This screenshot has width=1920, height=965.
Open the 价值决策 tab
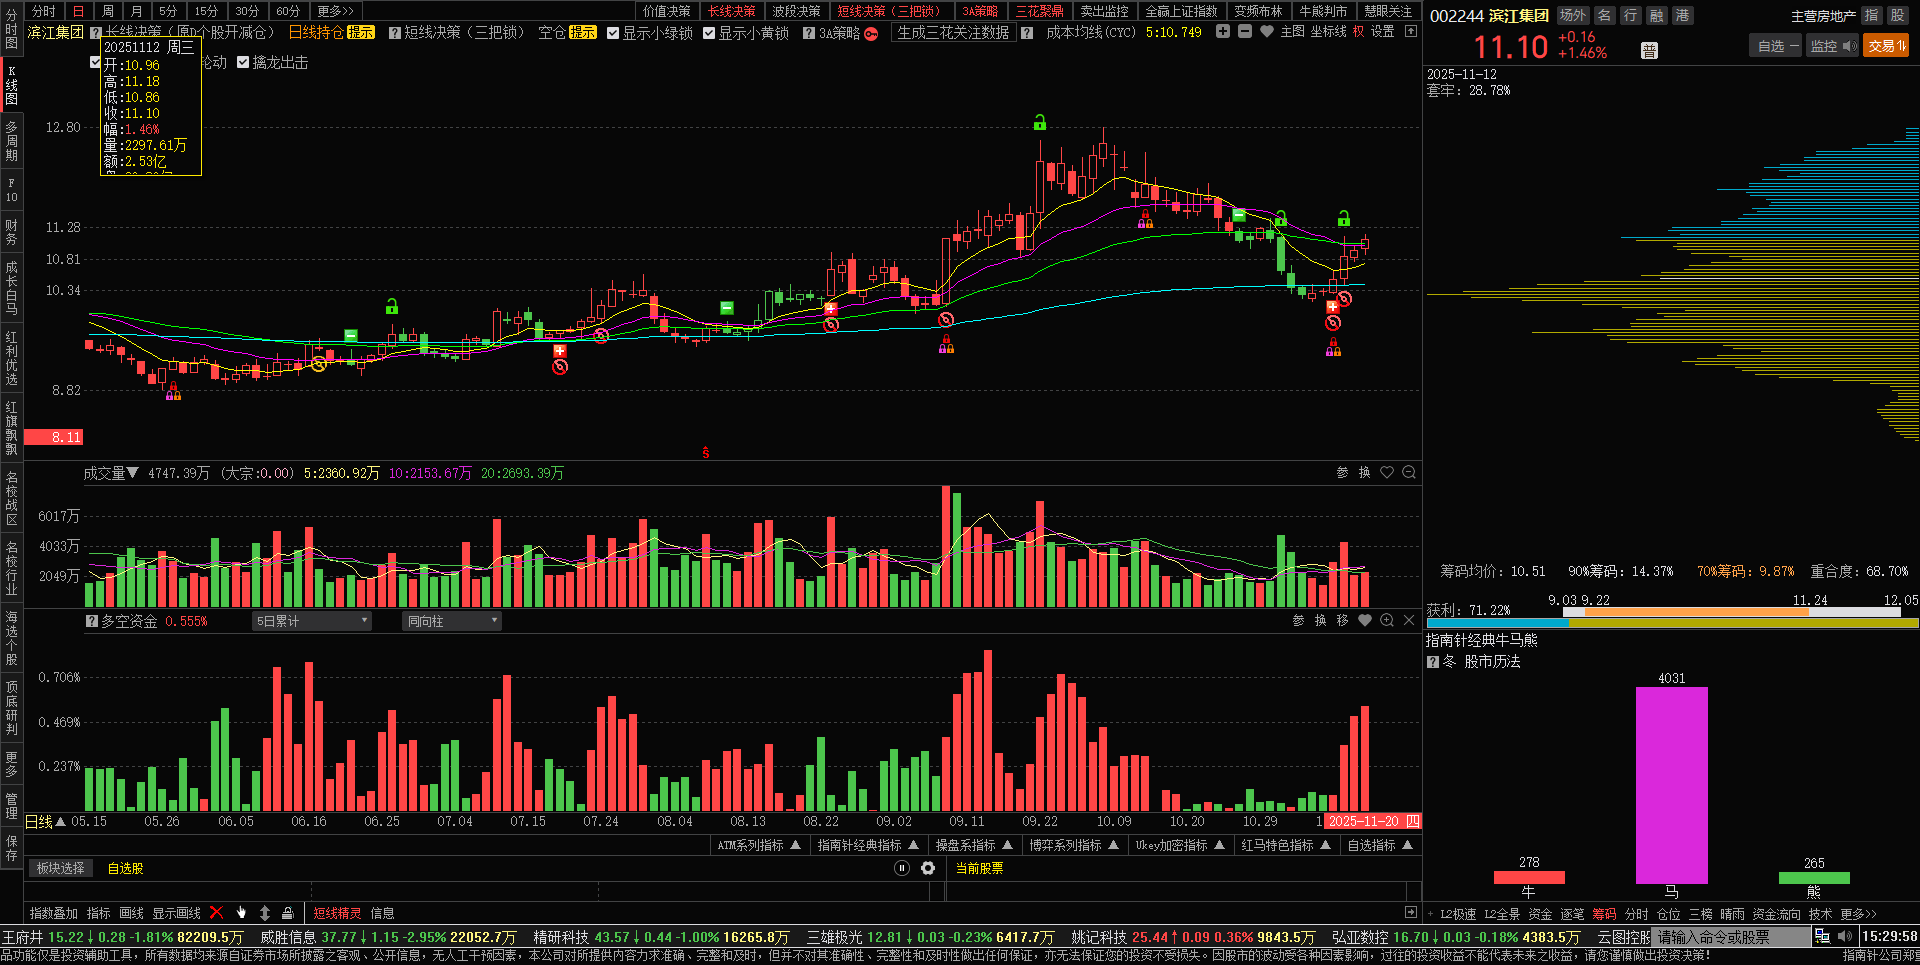coord(666,11)
